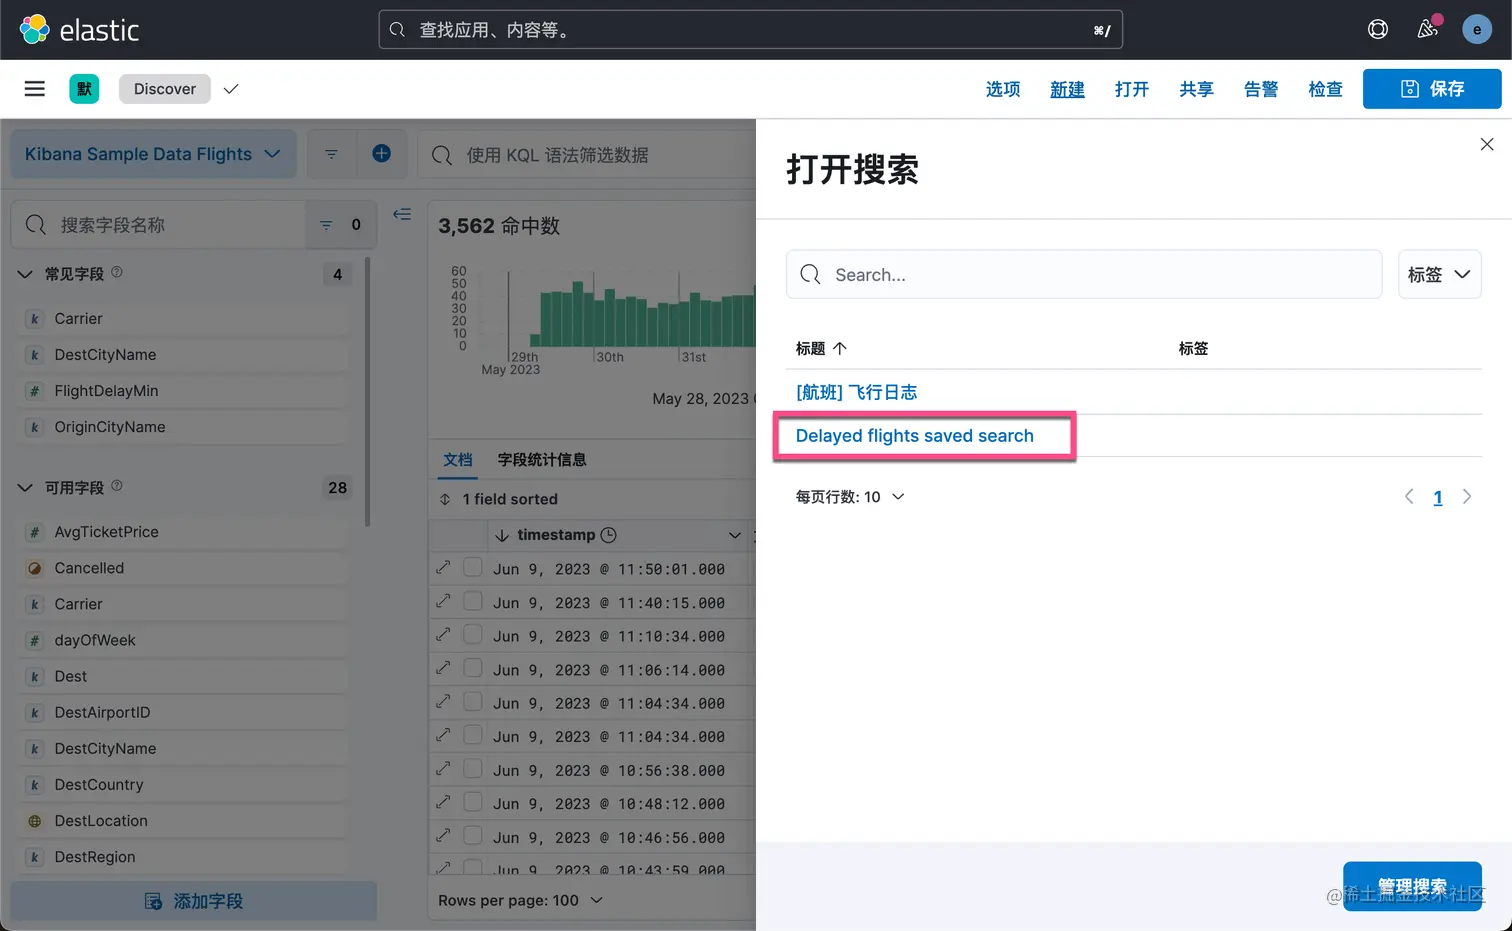Expand document for 11:40:15.000 row

click(x=443, y=601)
